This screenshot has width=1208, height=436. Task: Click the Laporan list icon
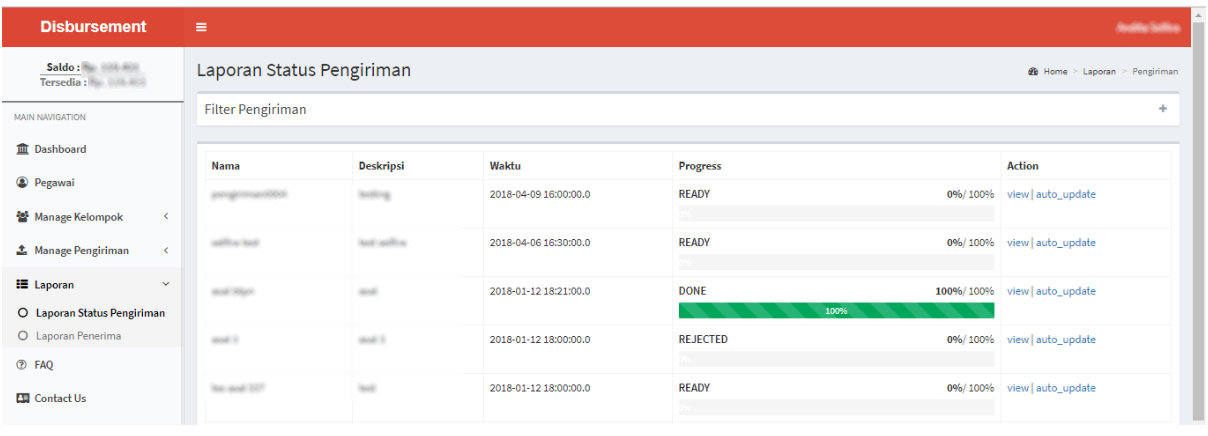[x=22, y=285]
